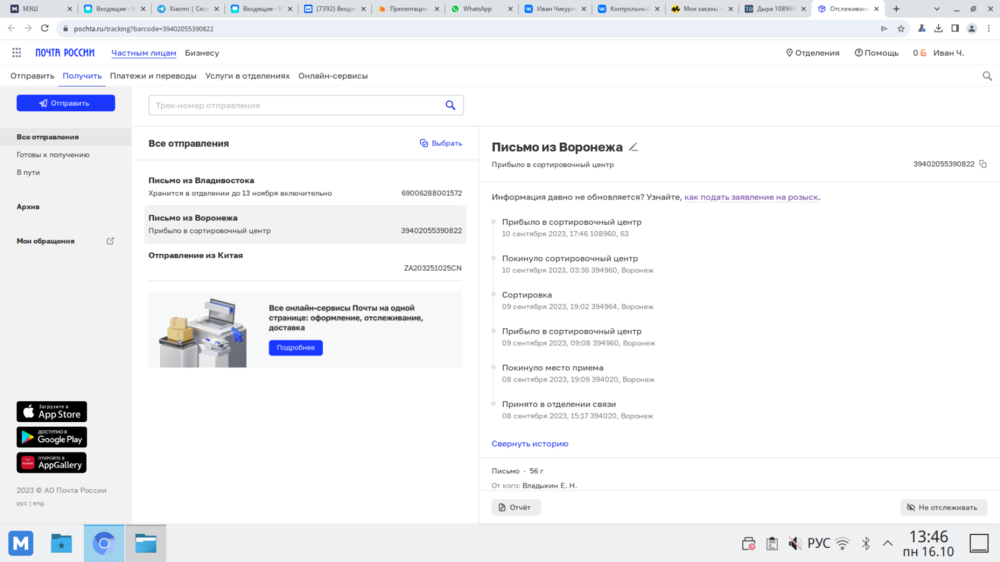This screenshot has width=1000, height=562.
Task: Open Письмо из Владивостока shipment
Action: (x=305, y=187)
